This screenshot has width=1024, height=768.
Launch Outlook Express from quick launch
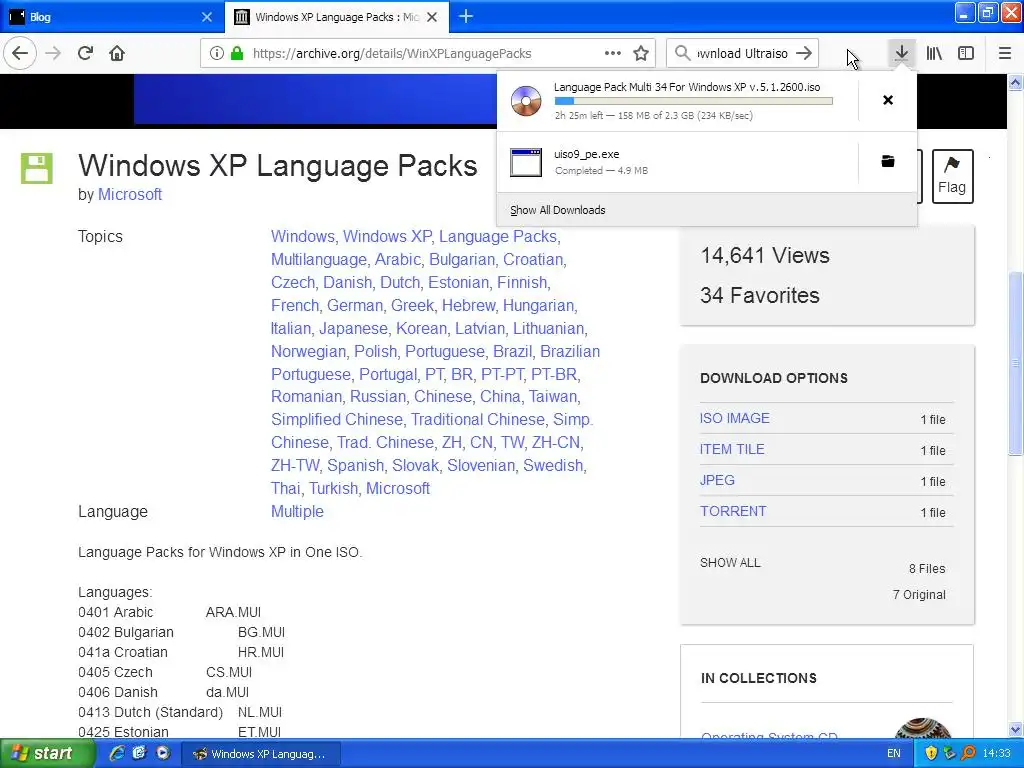click(140, 753)
